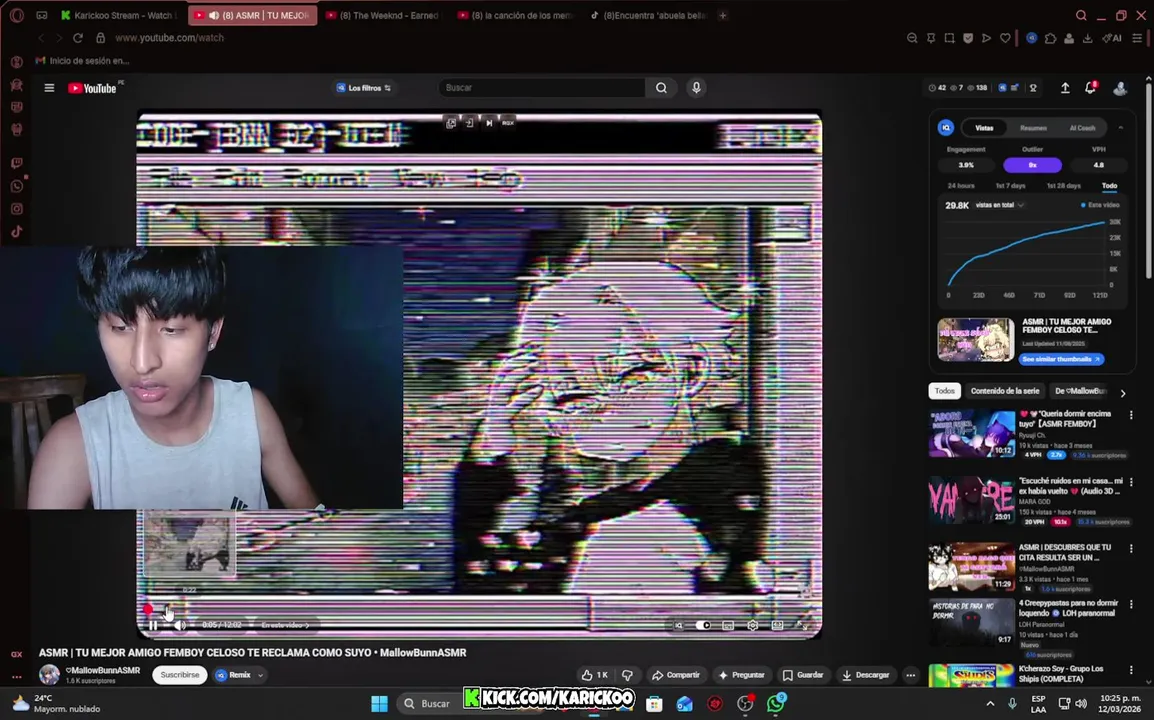Viewport: 1154px width, 720px height.
Task: Open the YouTube notifications bell
Action: [x=1091, y=88]
